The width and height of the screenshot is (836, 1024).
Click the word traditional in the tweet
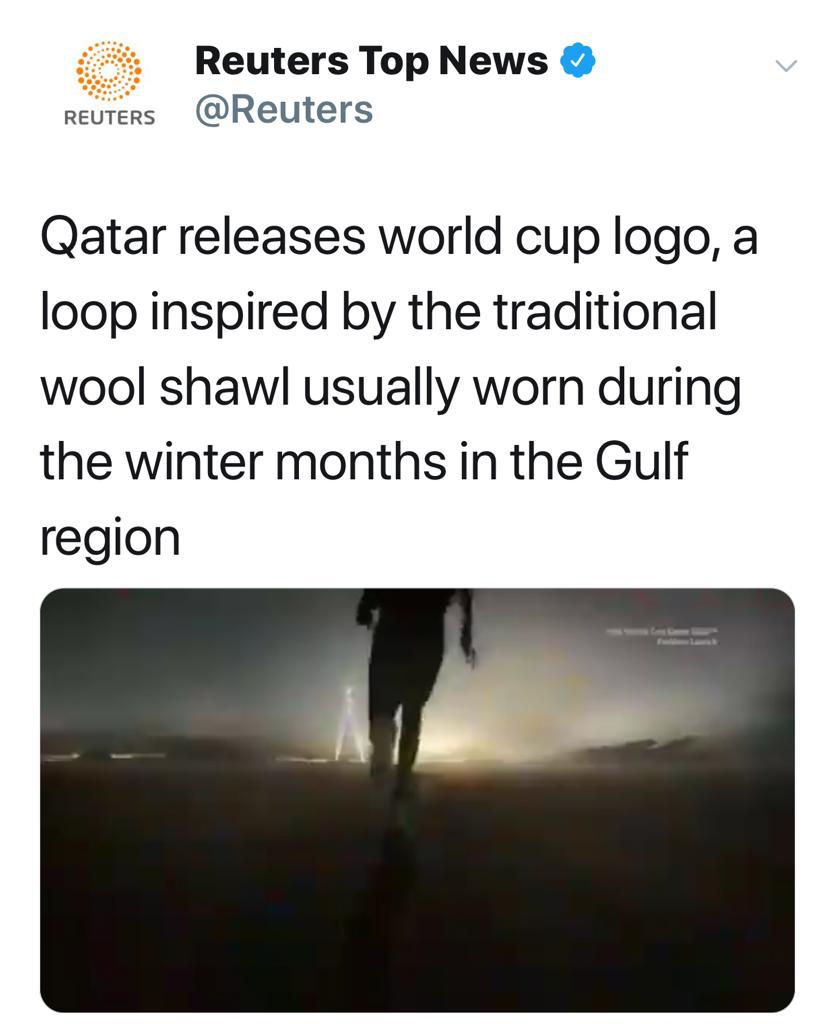pos(604,312)
